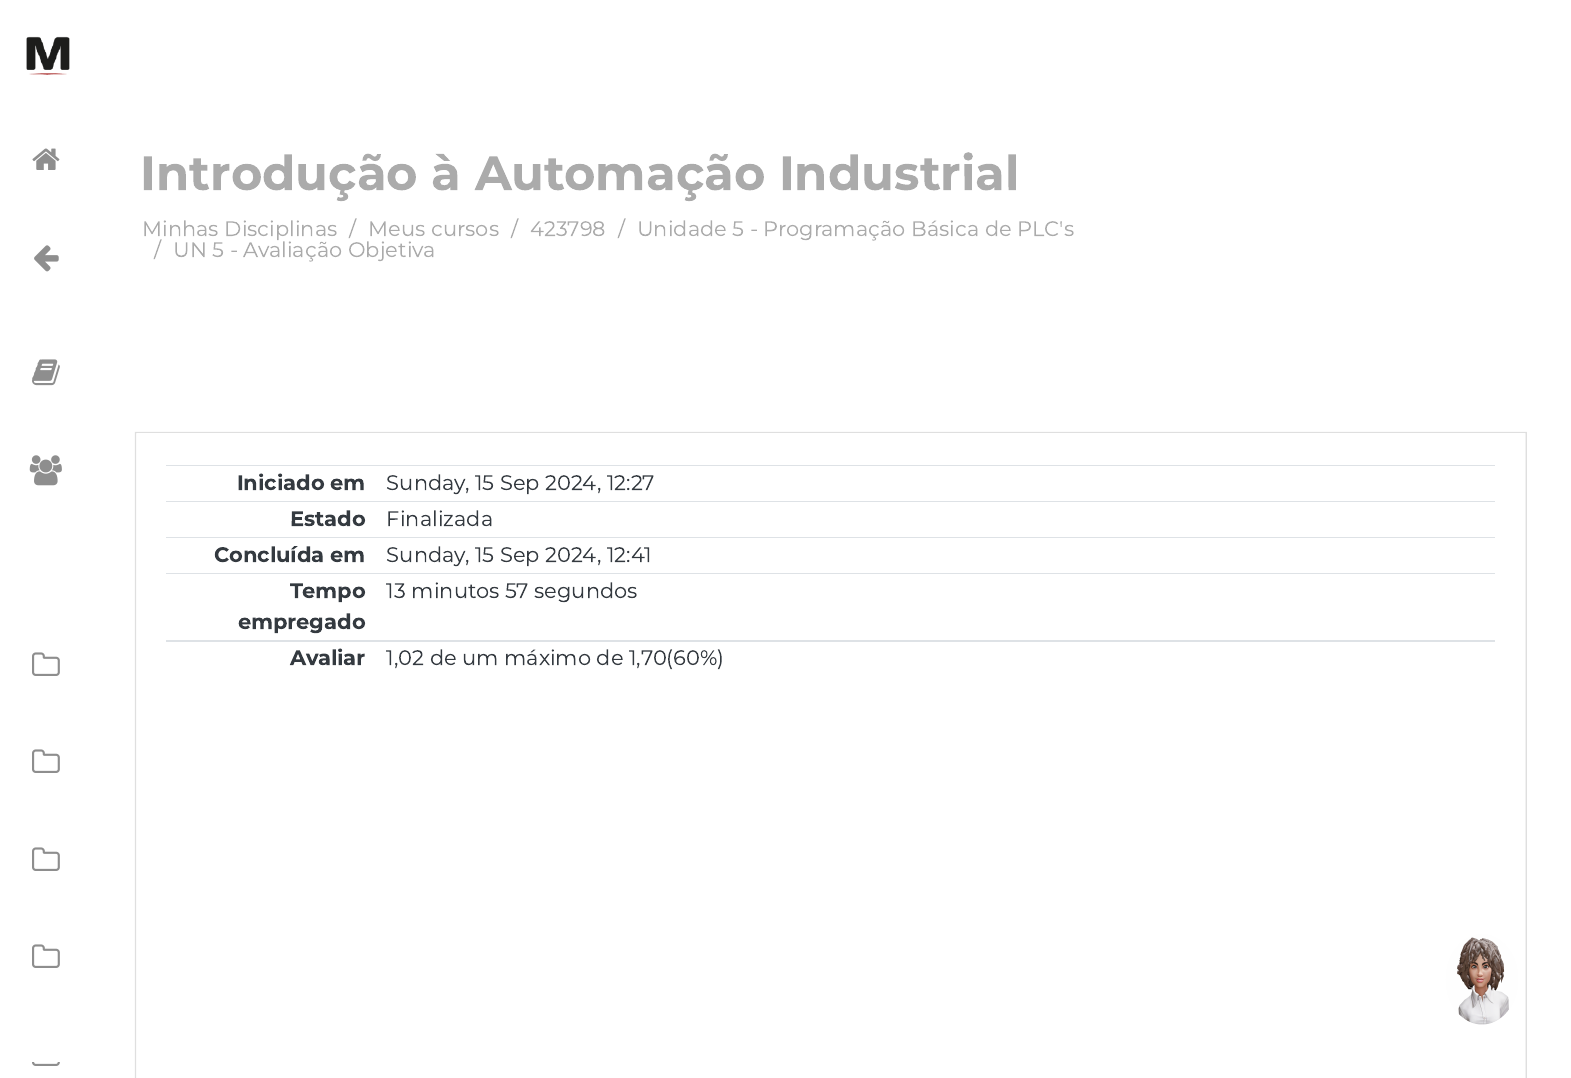Open the third folder icon in the sidebar
This screenshot has width=1571, height=1078.
click(46, 860)
